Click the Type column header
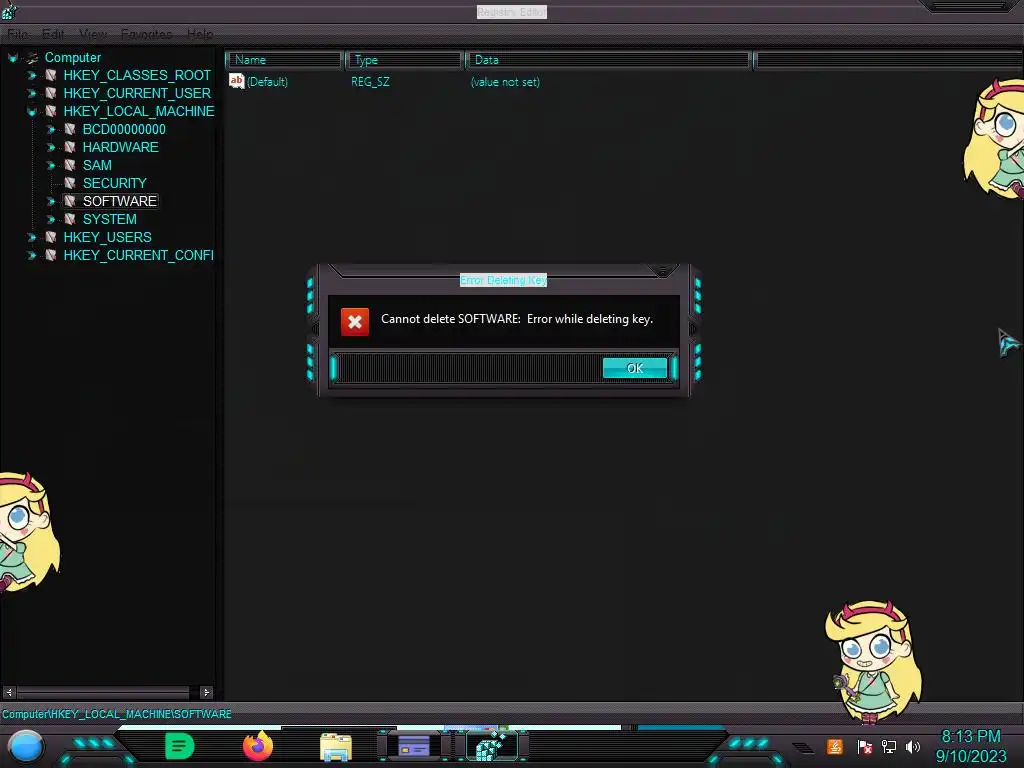The image size is (1024, 768). tap(404, 60)
